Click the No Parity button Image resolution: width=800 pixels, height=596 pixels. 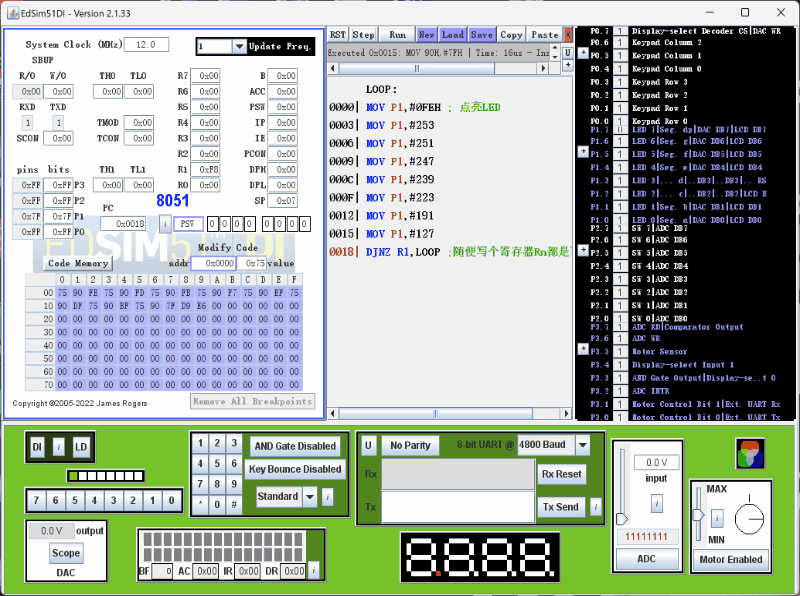(410, 445)
